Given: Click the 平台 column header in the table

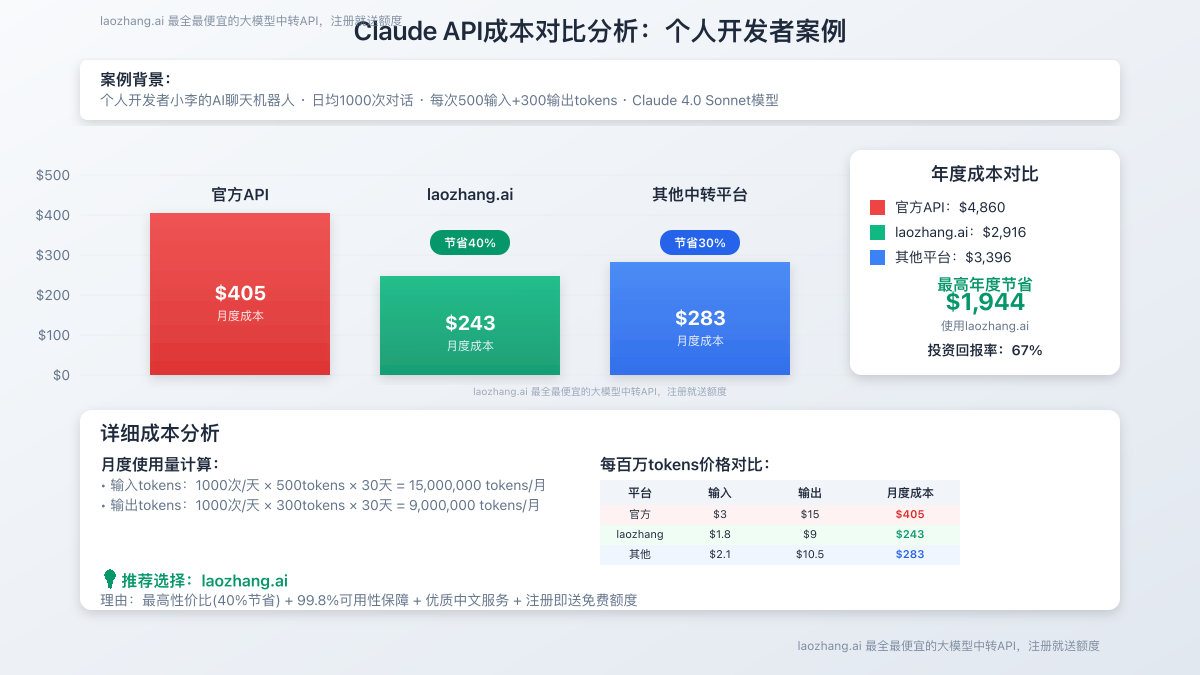Looking at the screenshot, I should [x=640, y=493].
